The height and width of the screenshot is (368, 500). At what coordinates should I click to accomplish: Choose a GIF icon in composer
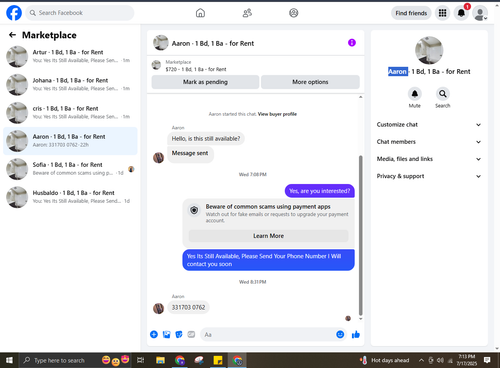point(191,334)
